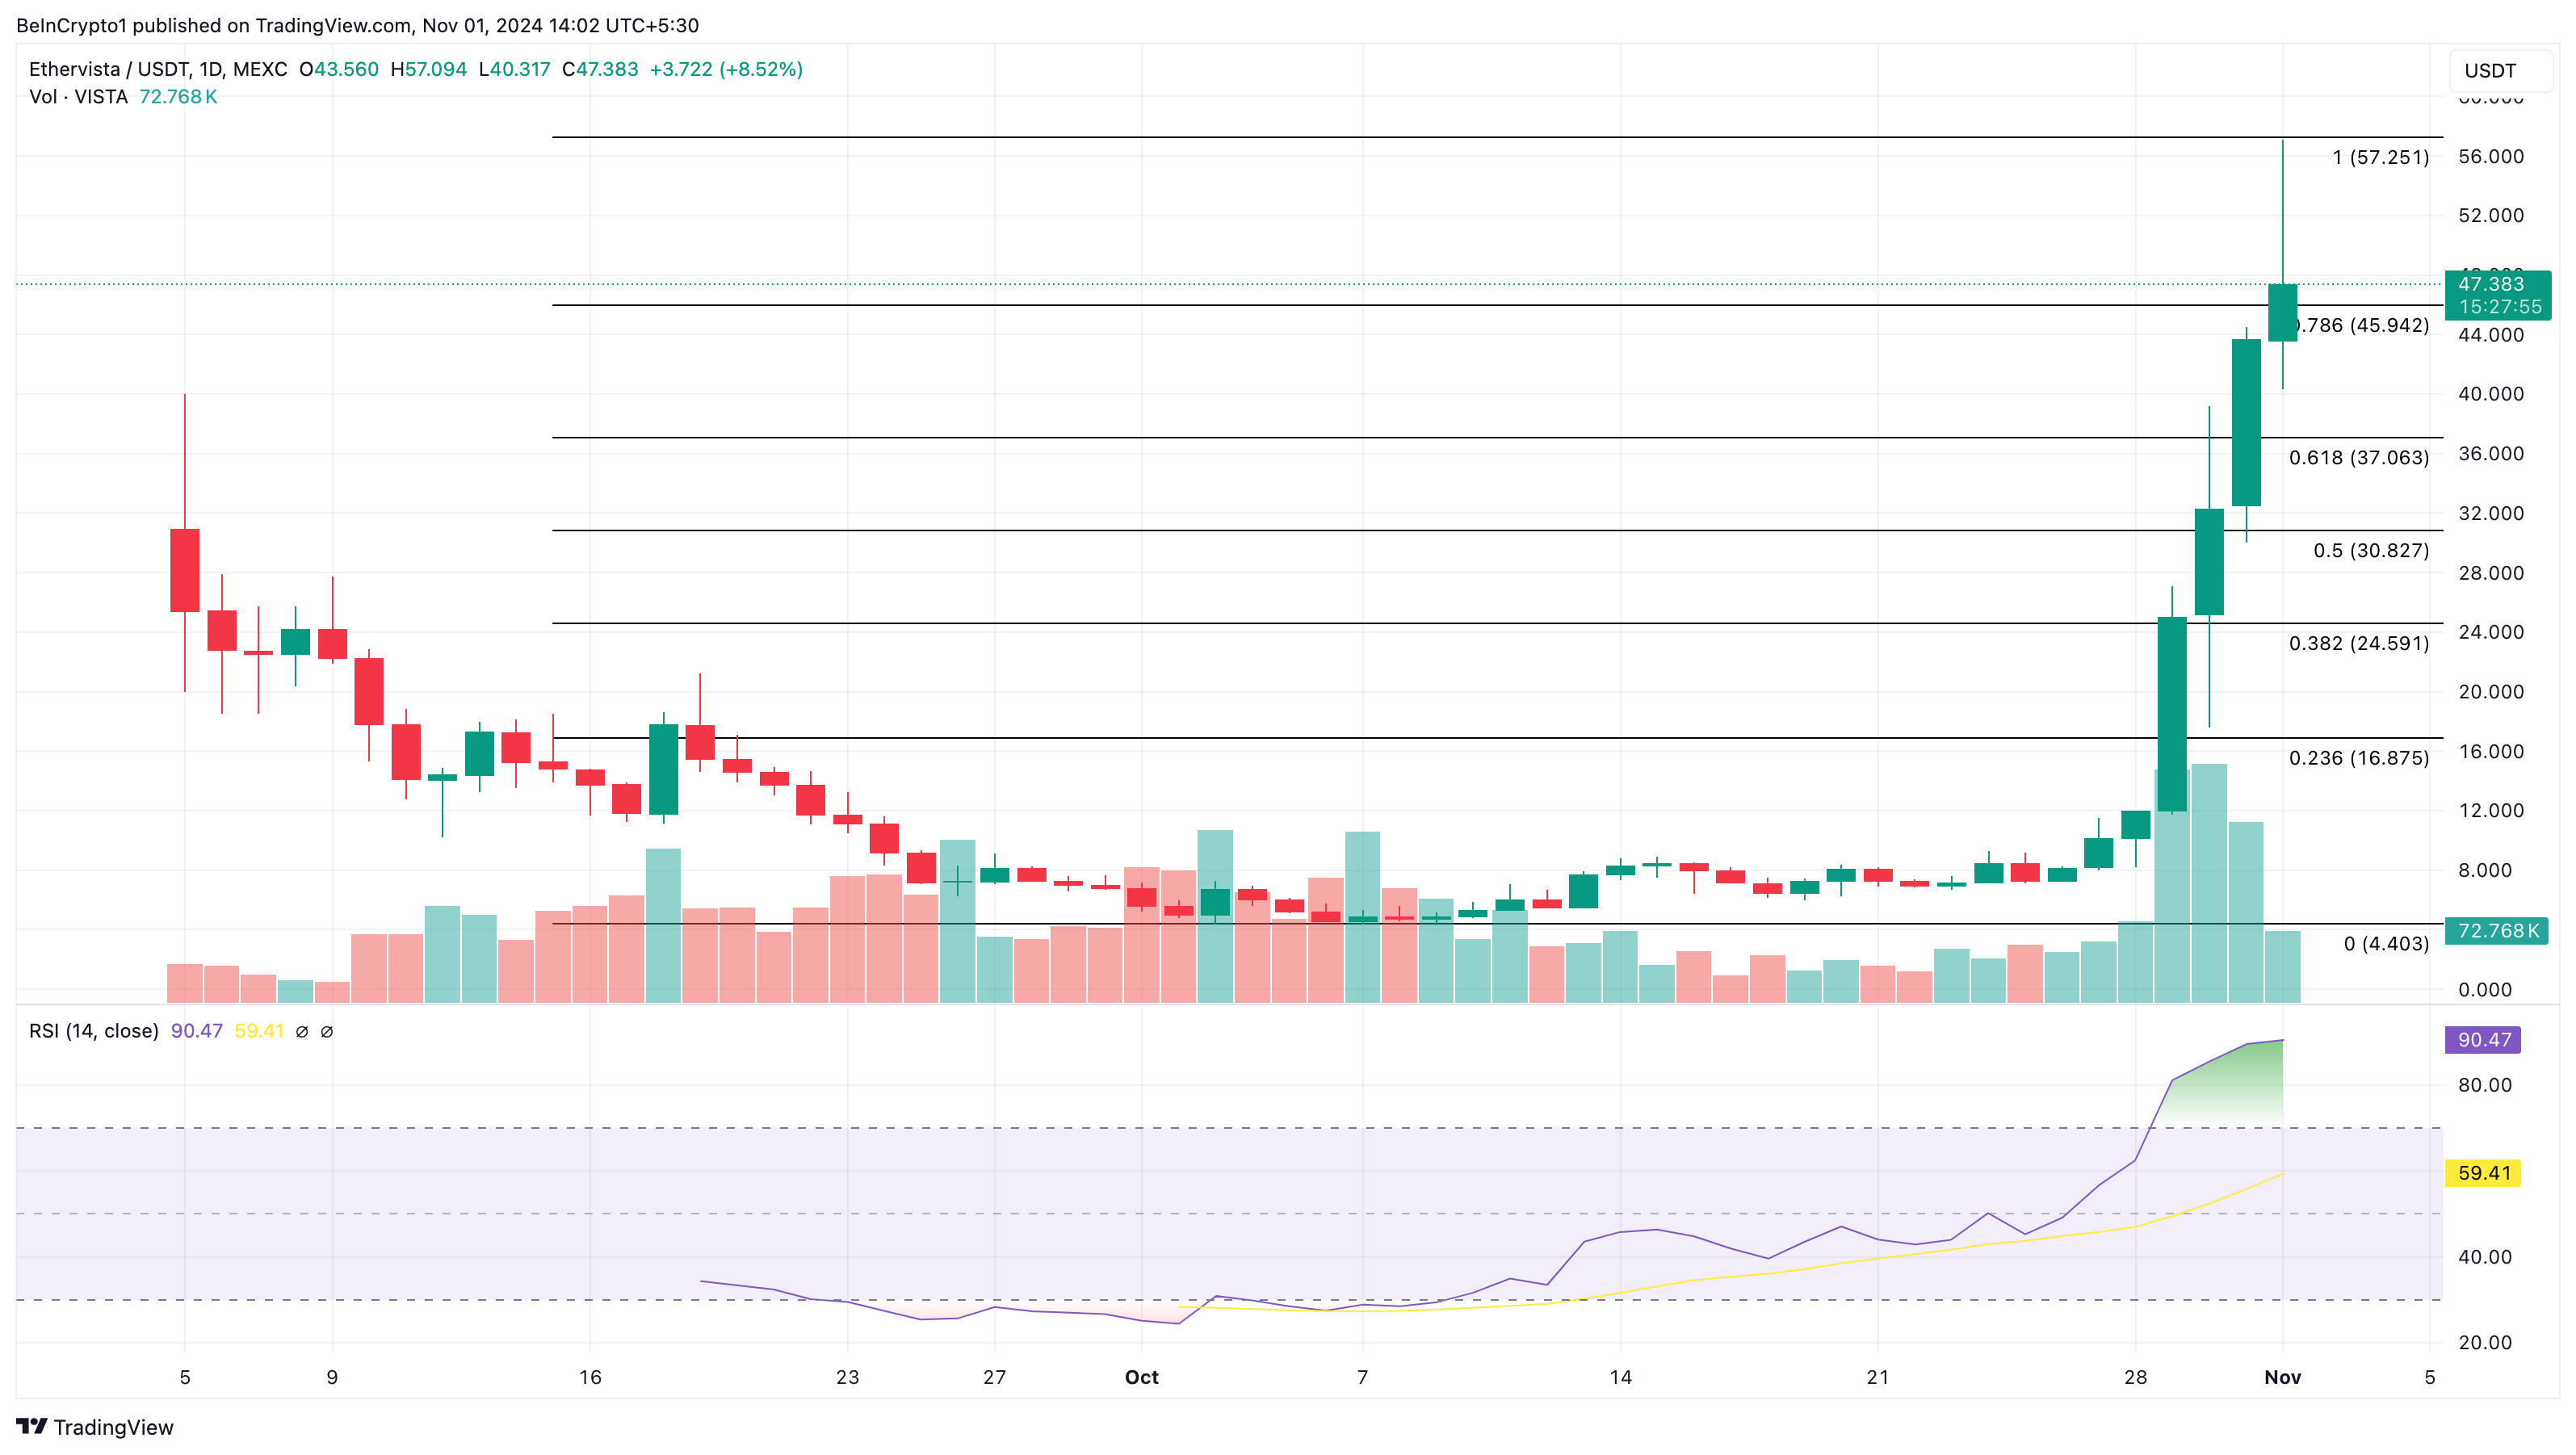The image size is (2576, 1455).
Task: Select the RSI (14, close) indicator legend
Action: point(94,1031)
